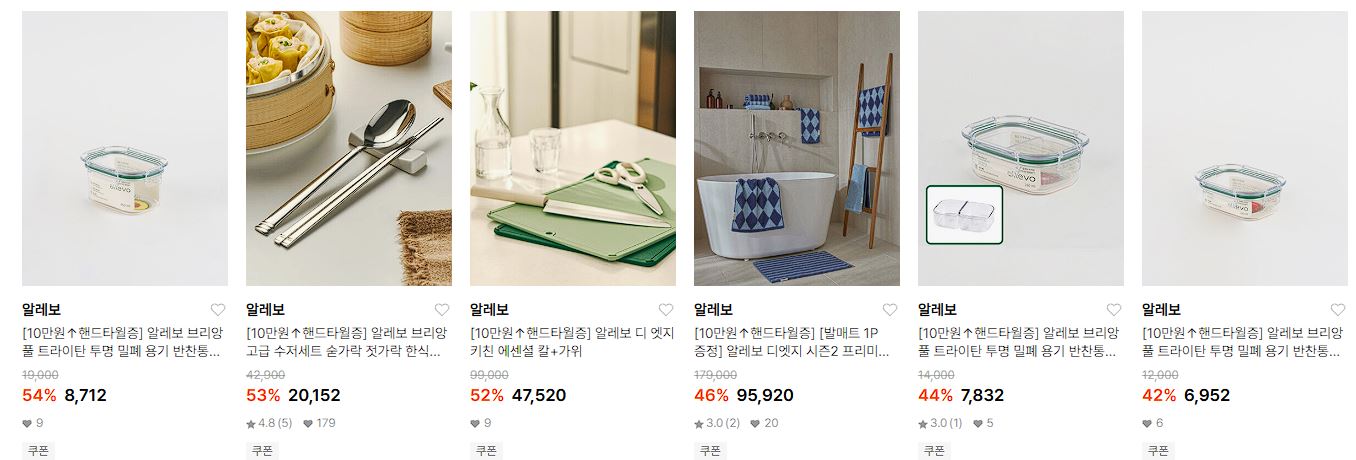The height and width of the screenshot is (460, 1356).
Task: Open the green cutting board product image
Action: click(573, 148)
